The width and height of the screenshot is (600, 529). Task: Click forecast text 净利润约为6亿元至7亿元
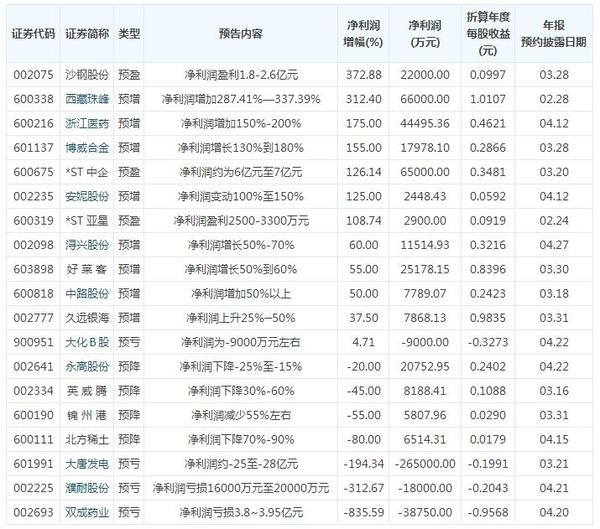pos(241,172)
